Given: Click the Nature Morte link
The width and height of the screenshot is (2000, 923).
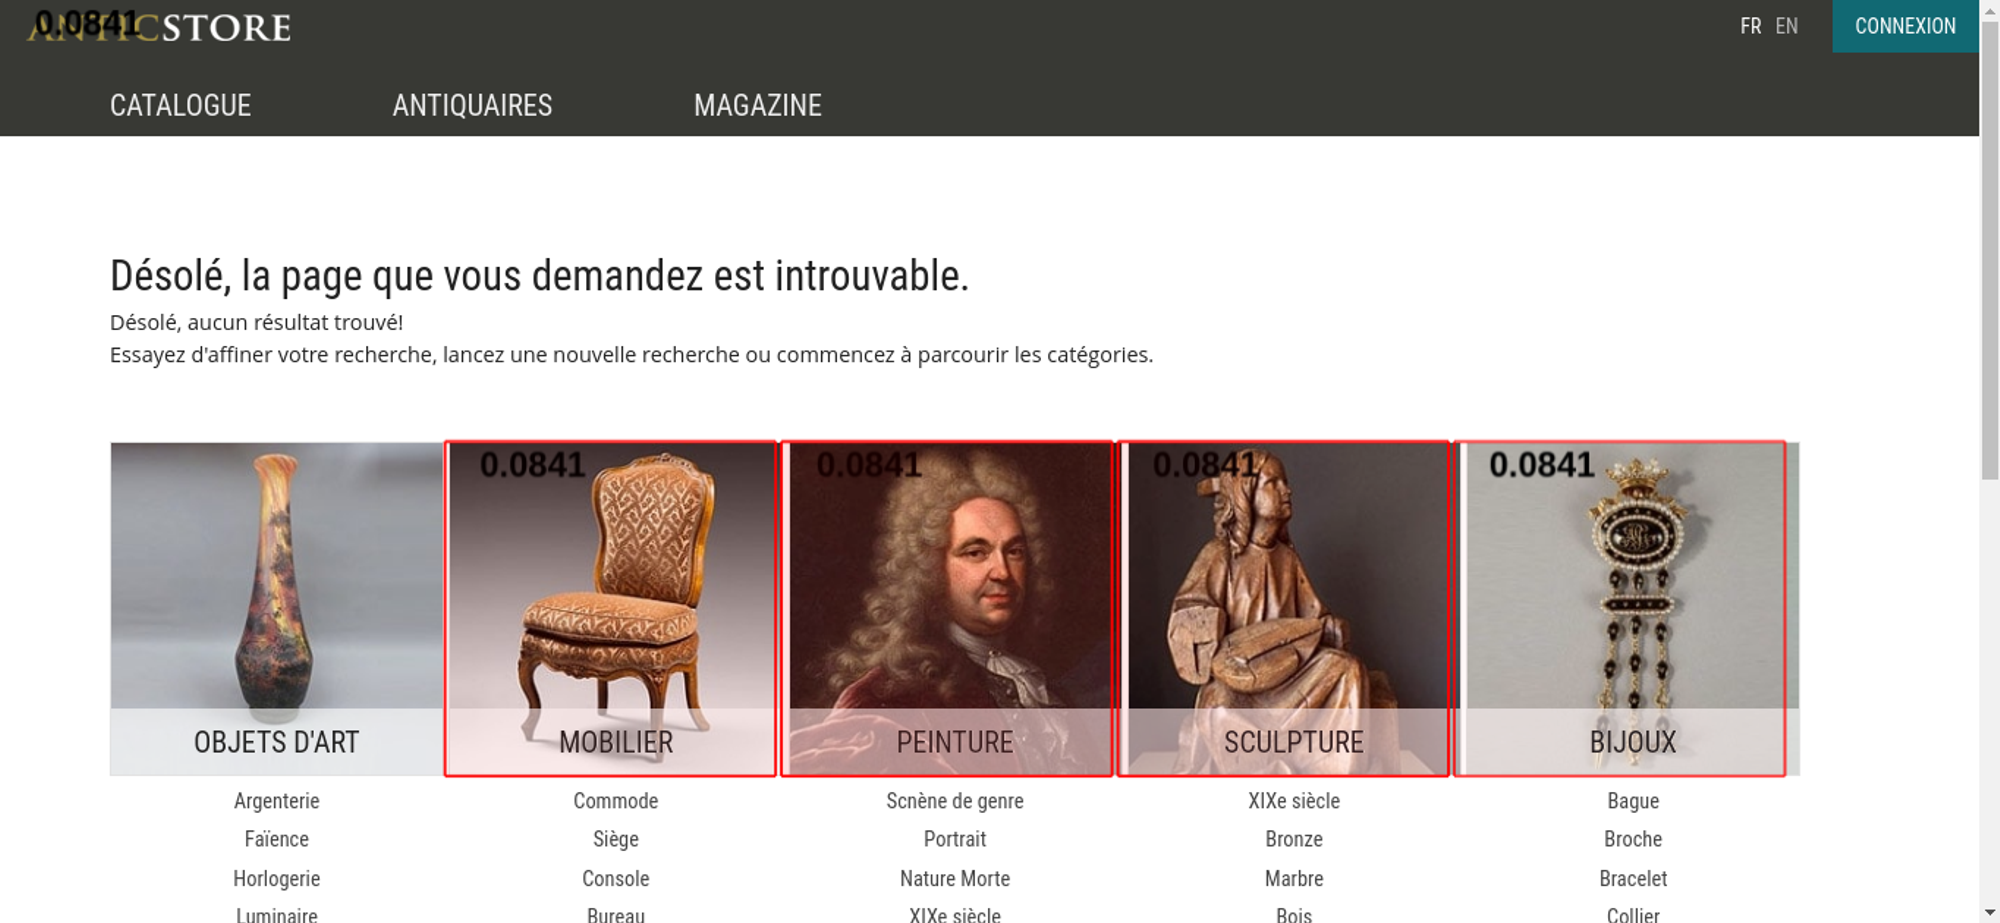Looking at the screenshot, I should point(955,879).
